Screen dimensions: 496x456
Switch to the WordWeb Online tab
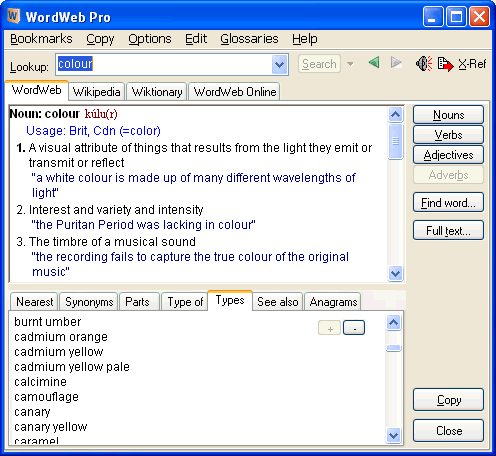pos(235,92)
